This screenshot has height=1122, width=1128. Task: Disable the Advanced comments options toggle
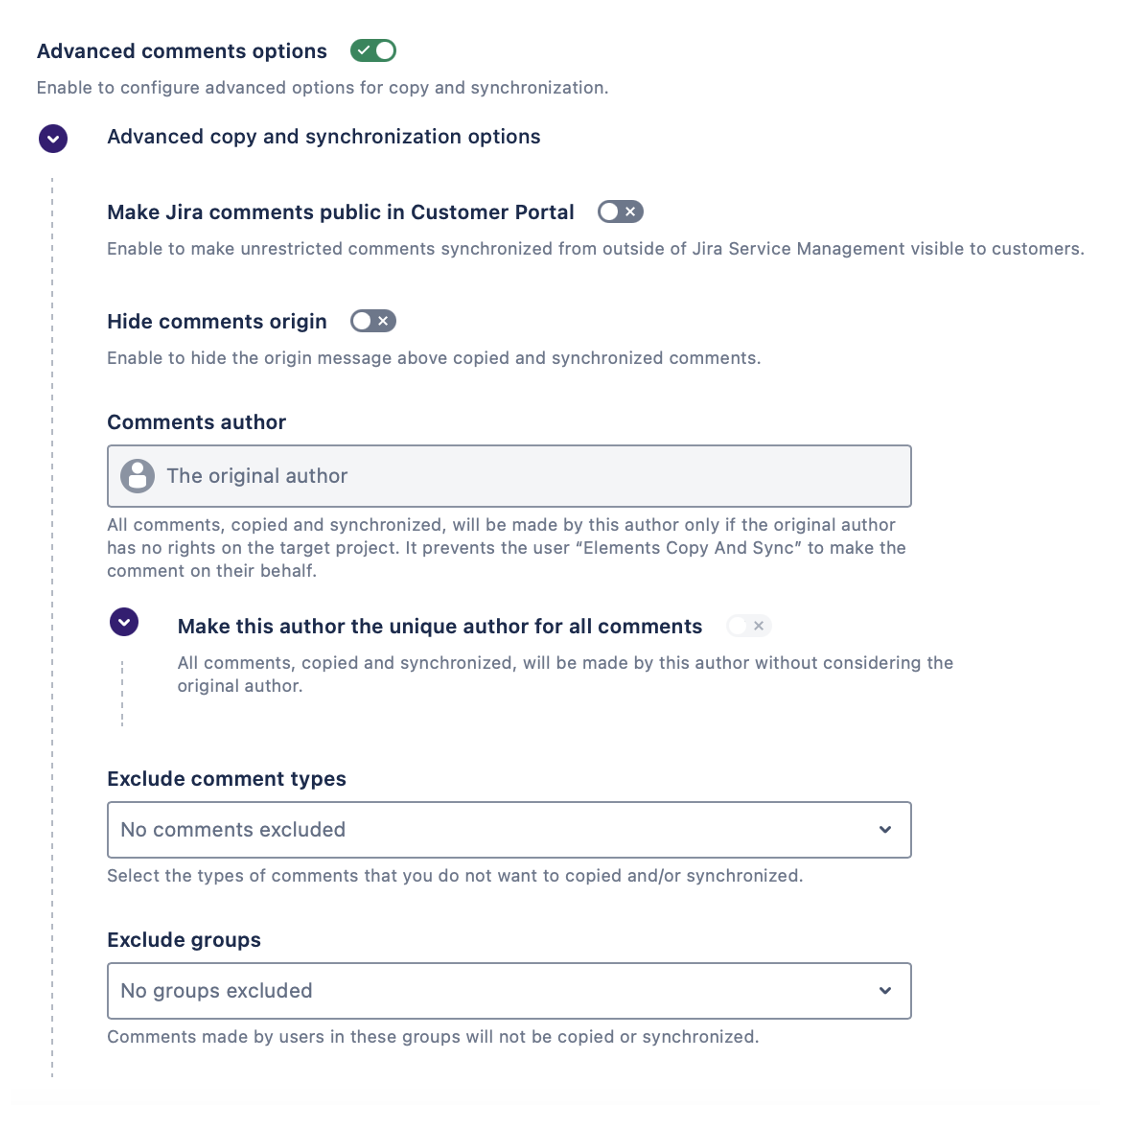(373, 51)
